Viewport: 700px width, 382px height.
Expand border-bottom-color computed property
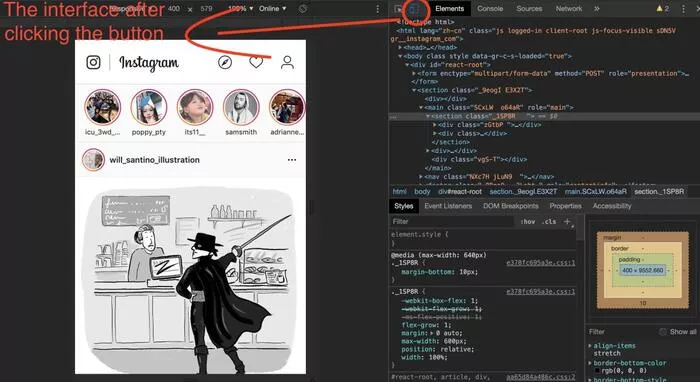pos(590,363)
